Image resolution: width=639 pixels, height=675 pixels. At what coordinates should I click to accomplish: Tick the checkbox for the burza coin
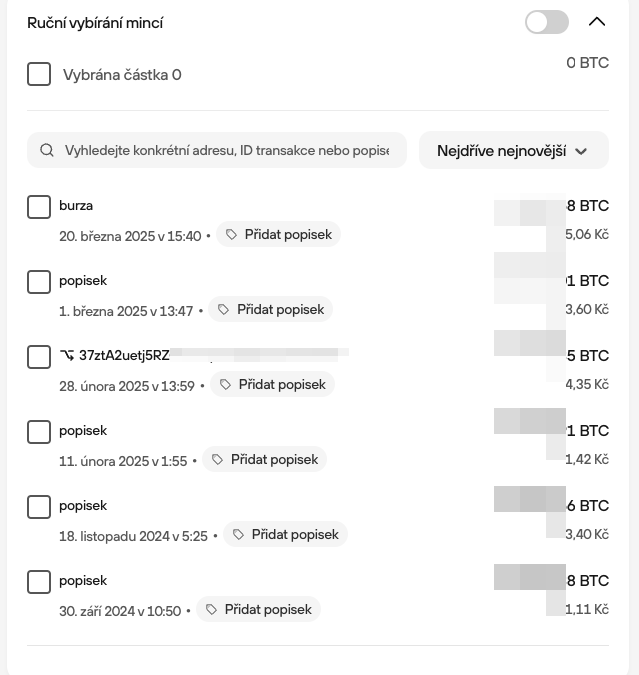coord(39,207)
